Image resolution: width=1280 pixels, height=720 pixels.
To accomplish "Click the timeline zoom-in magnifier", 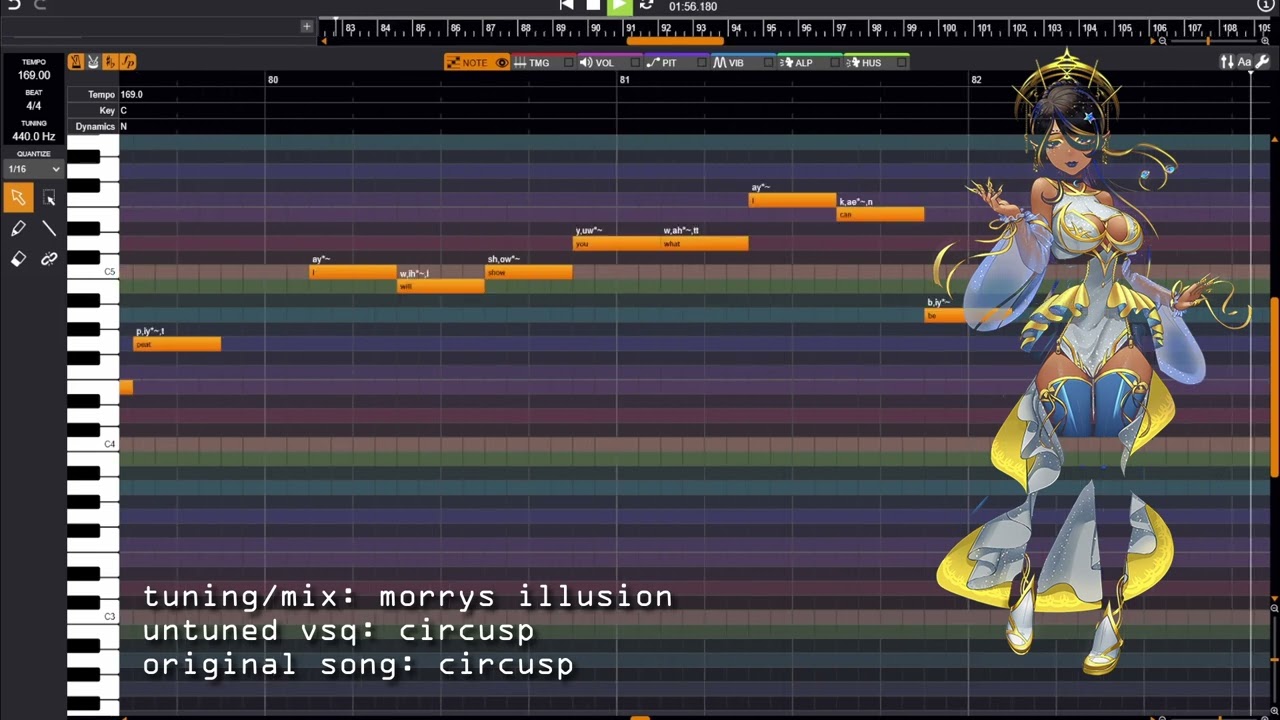I will [1265, 41].
